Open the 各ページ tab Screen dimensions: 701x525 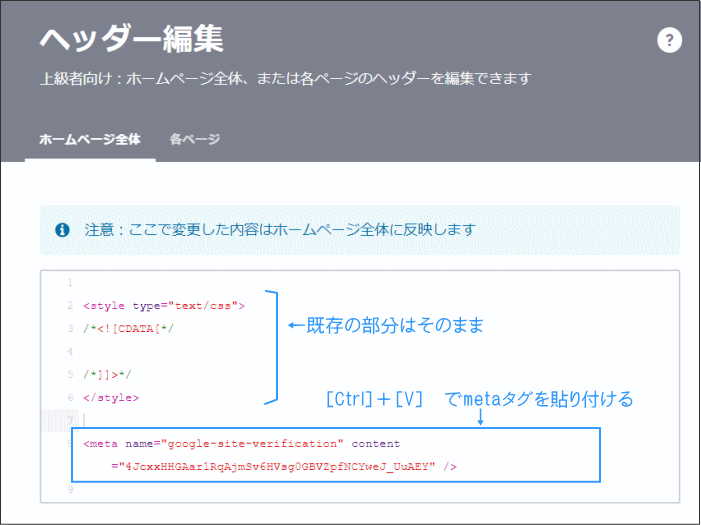point(194,139)
